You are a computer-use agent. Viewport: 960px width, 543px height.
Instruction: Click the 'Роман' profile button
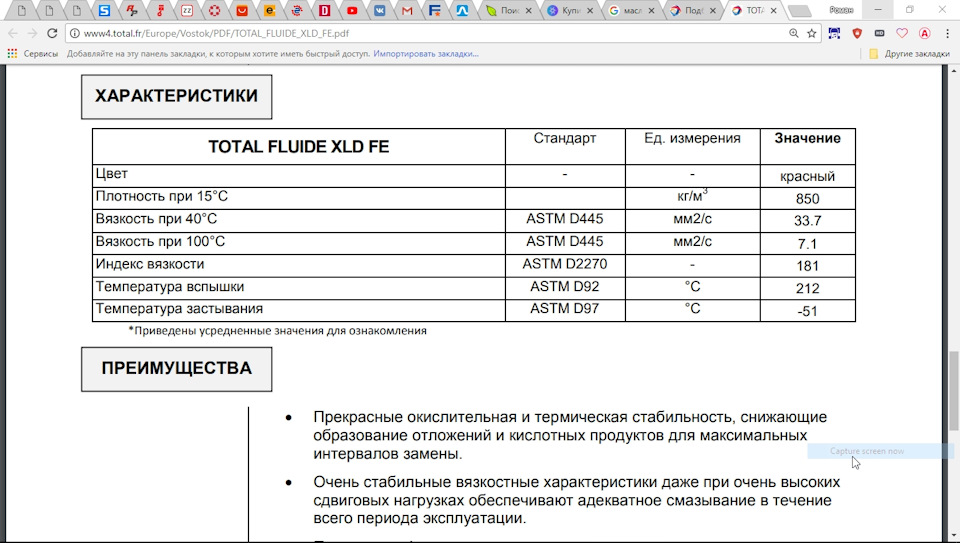(x=841, y=10)
